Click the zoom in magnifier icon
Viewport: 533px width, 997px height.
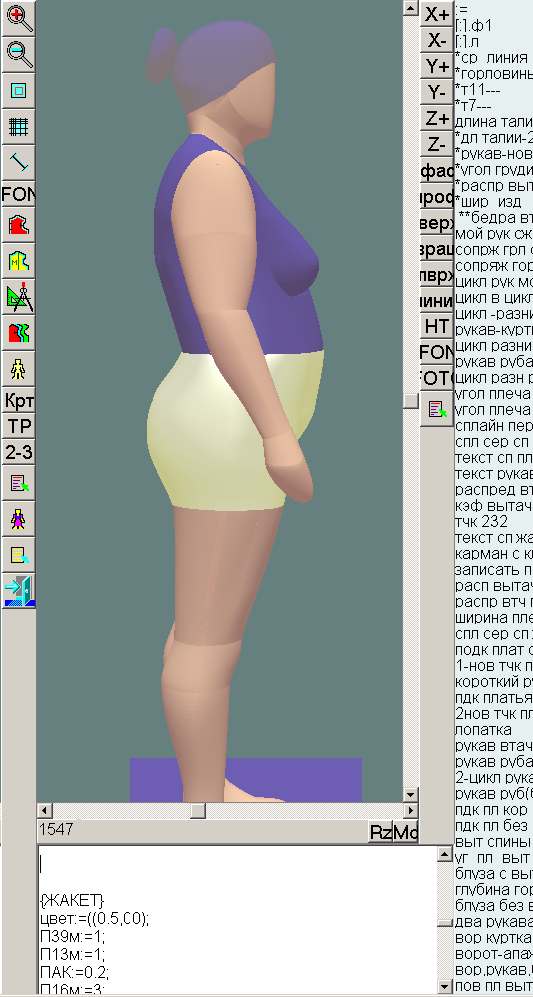tap(18, 17)
